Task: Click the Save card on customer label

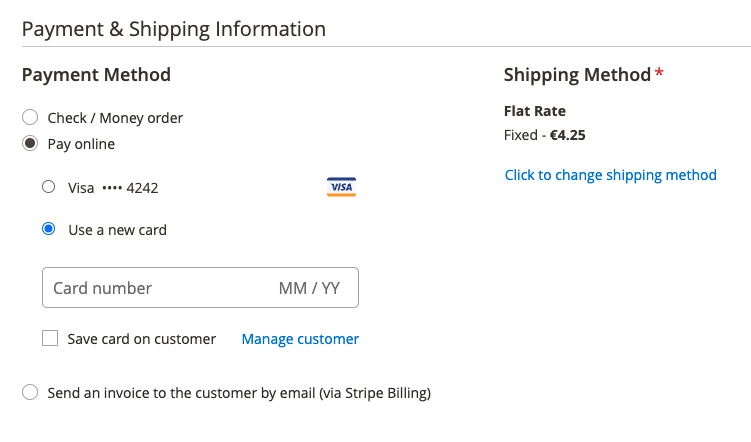Action: (142, 339)
